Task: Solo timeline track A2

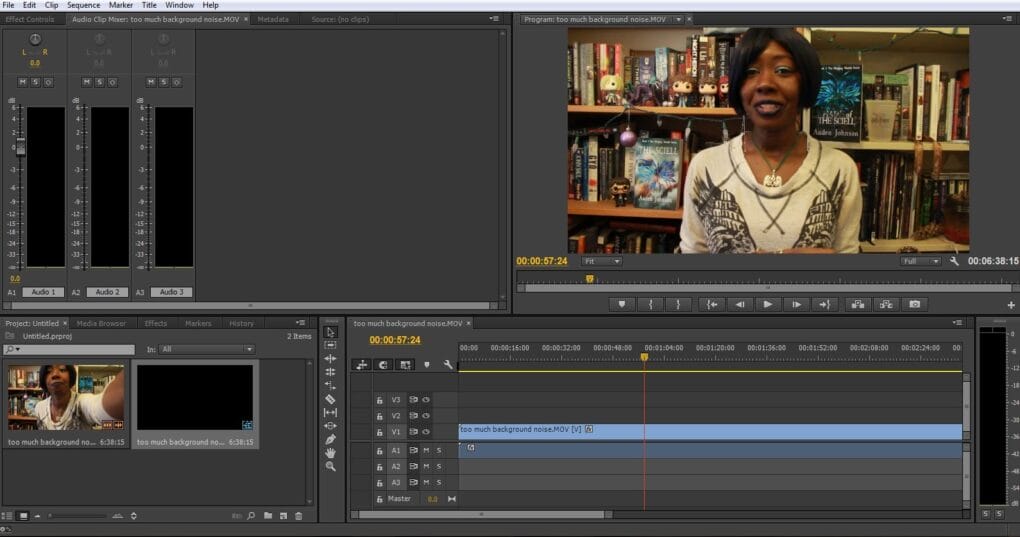Action: tap(439, 466)
